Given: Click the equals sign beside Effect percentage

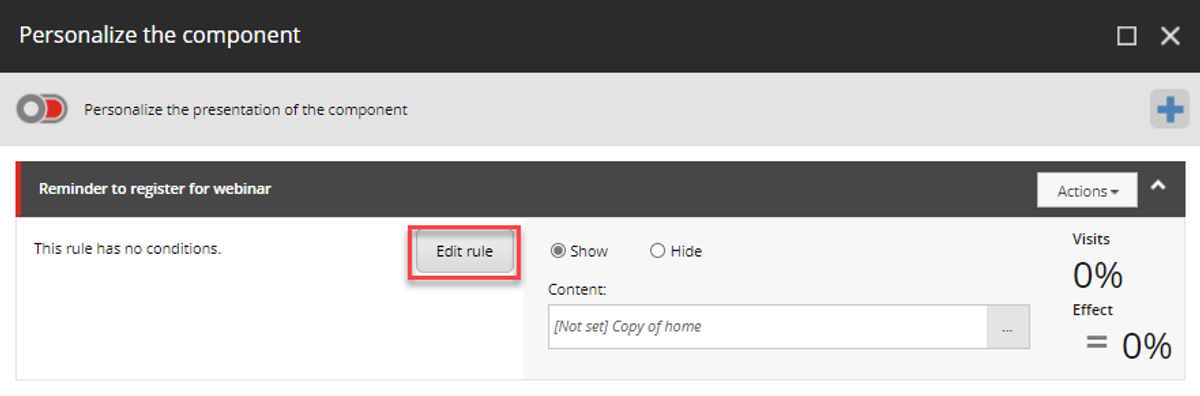Looking at the screenshot, I should pyautogui.click(x=1097, y=343).
